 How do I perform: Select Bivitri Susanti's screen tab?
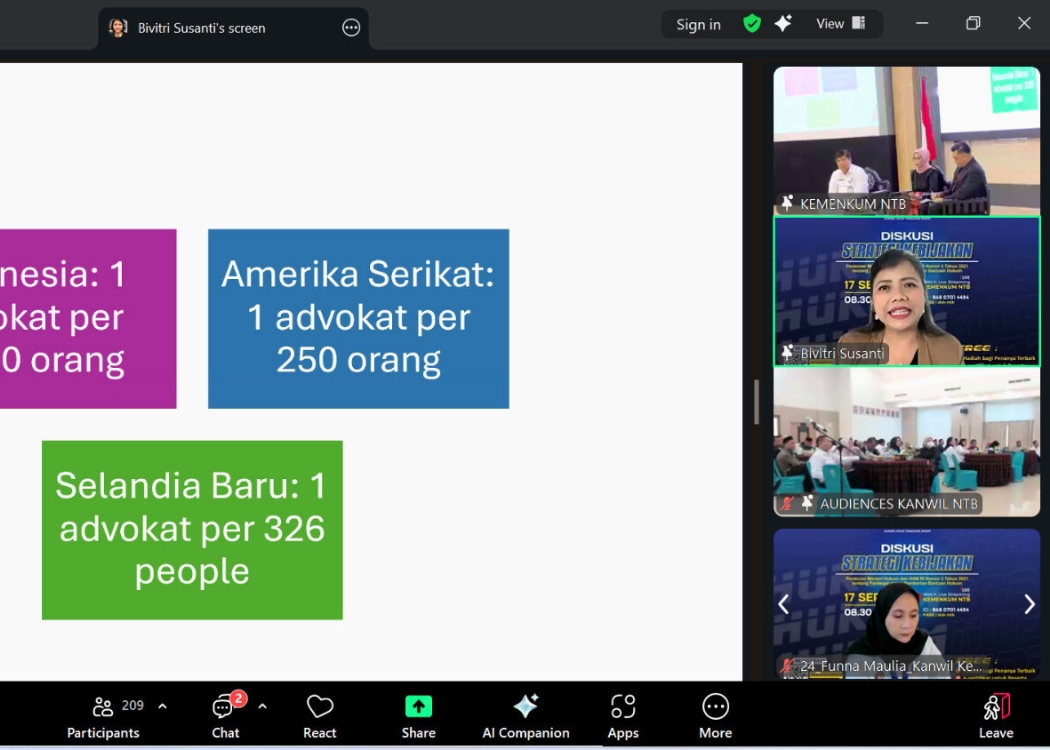[x=200, y=28]
